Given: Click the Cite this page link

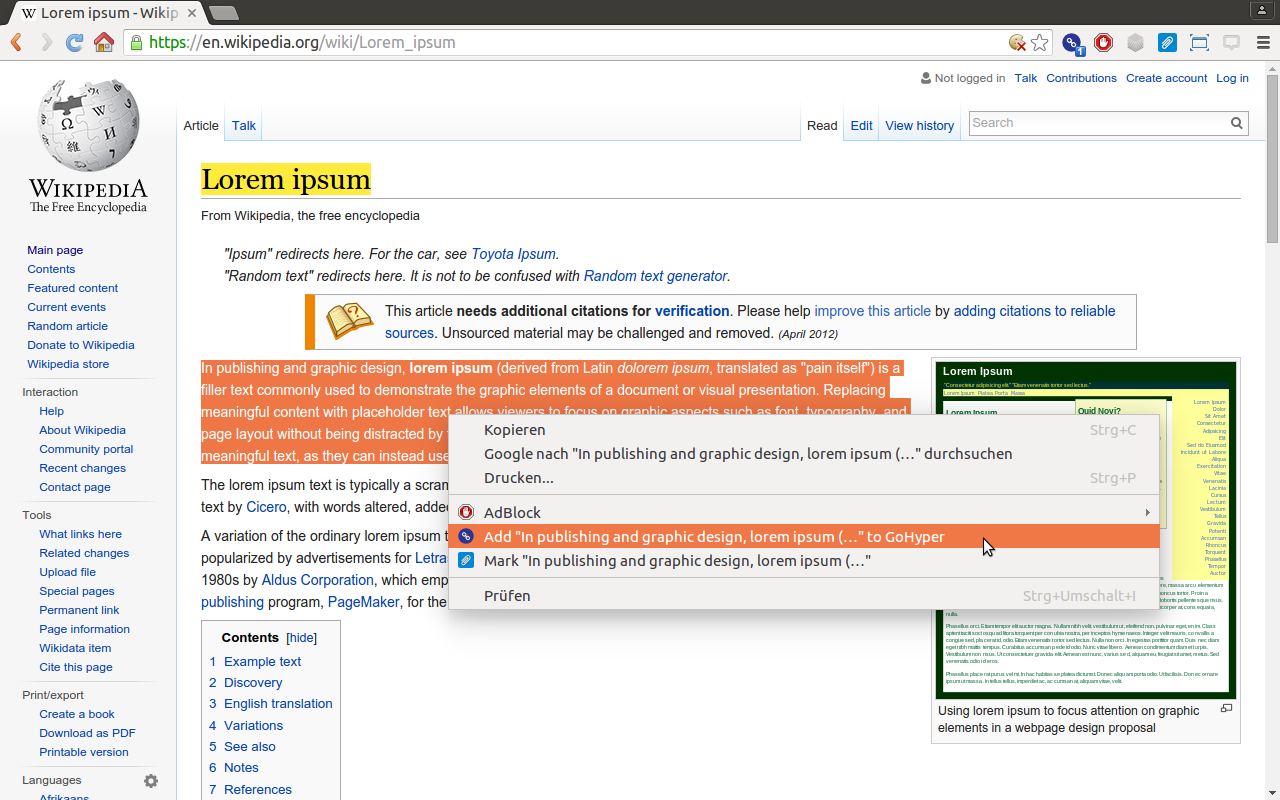Looking at the screenshot, I should pyautogui.click(x=75, y=667).
